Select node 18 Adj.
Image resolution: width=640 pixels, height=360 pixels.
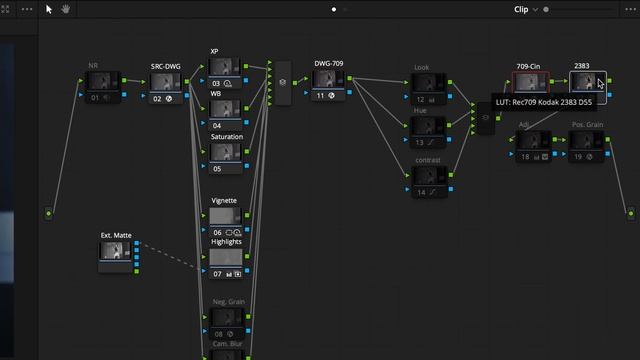[x=533, y=147]
